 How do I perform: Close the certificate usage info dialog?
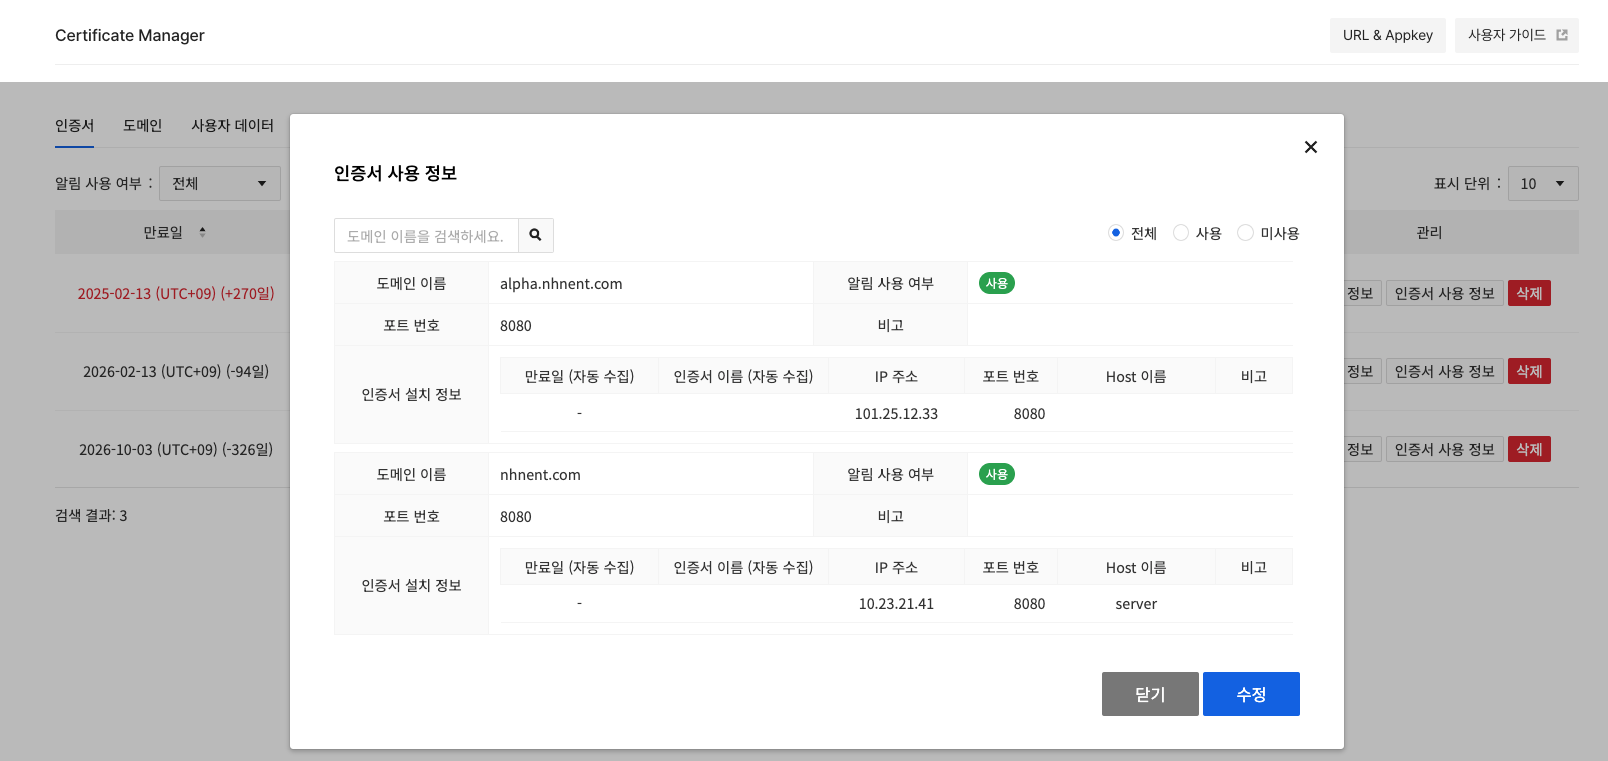tap(1310, 147)
